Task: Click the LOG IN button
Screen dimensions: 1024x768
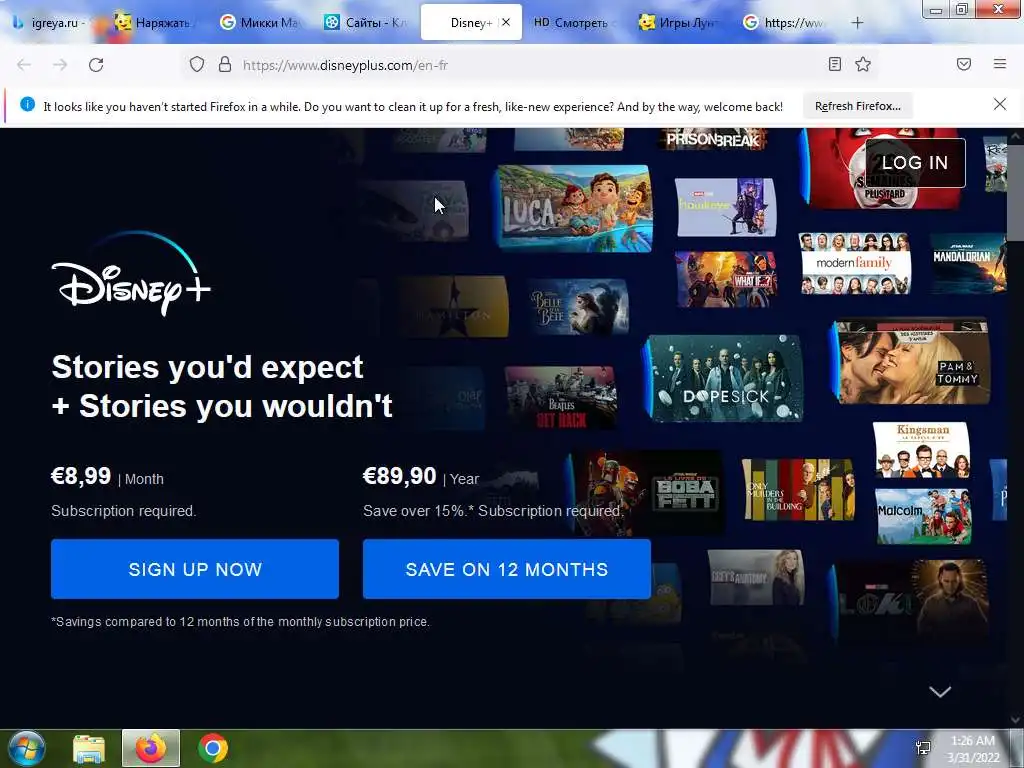Action: pos(915,163)
